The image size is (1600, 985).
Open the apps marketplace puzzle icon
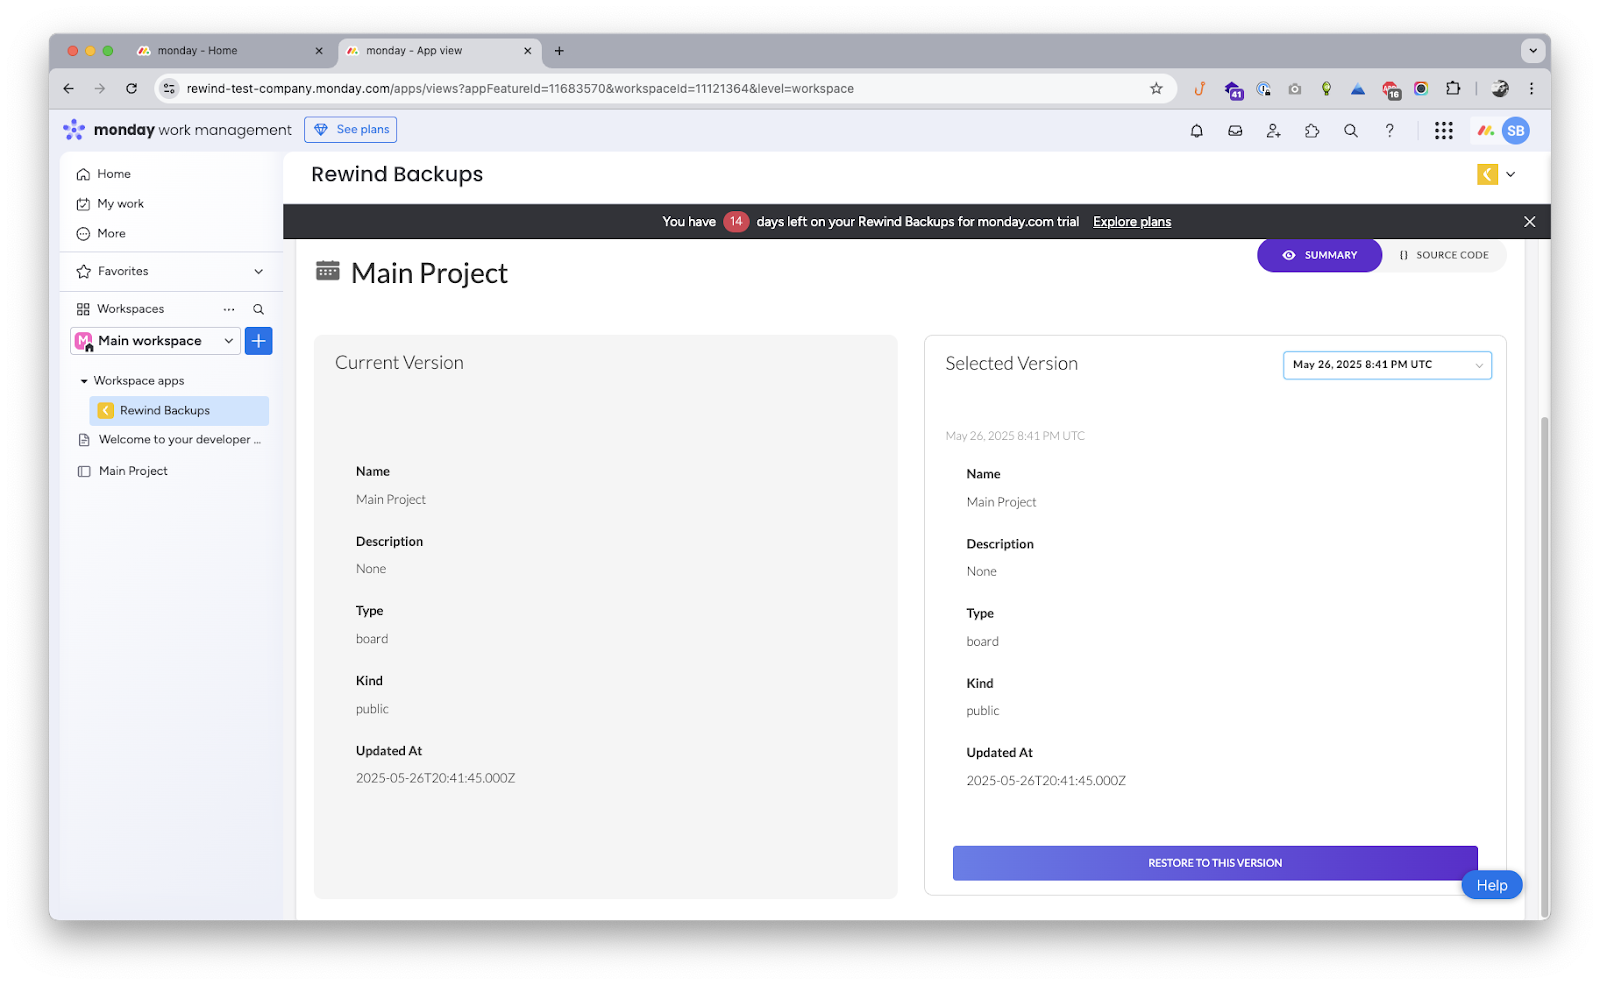[x=1312, y=130]
